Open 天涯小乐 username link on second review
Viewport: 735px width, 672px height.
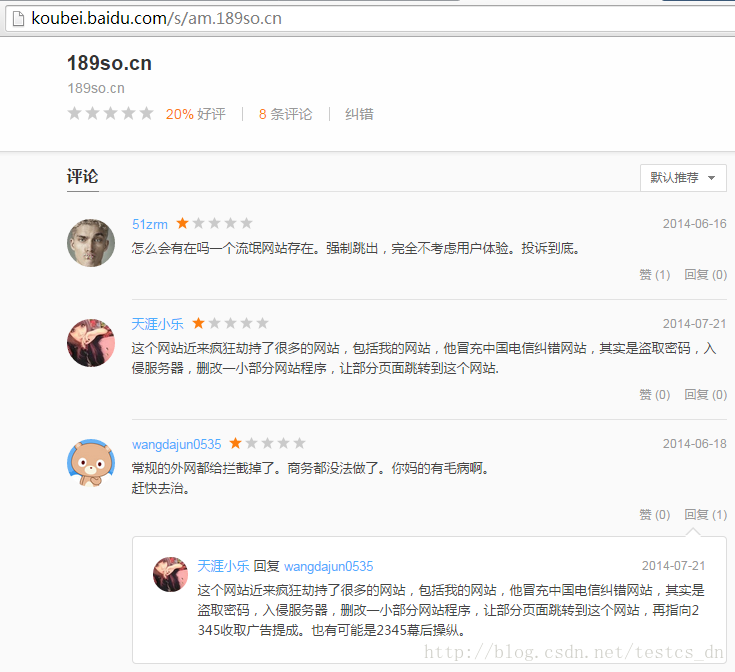pos(158,324)
